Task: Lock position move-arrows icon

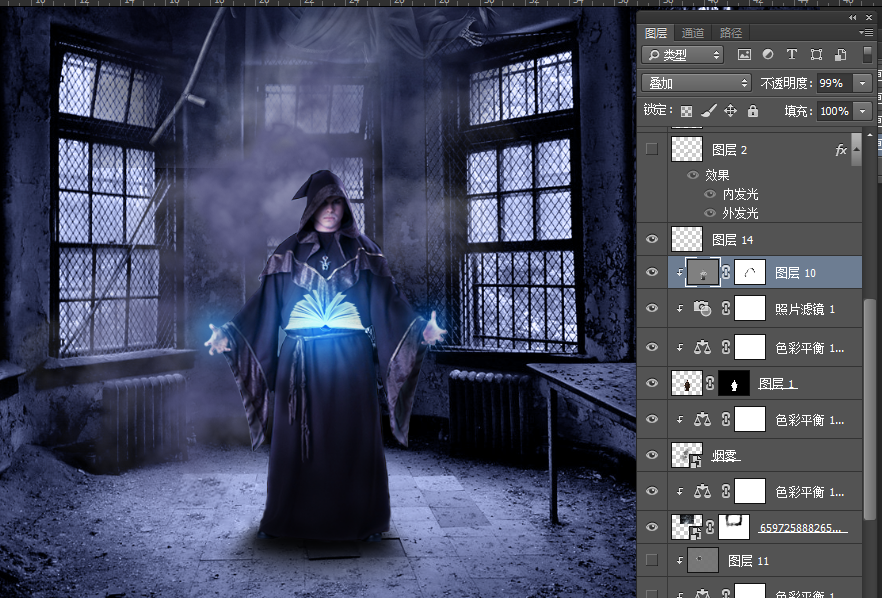Action: 731,111
